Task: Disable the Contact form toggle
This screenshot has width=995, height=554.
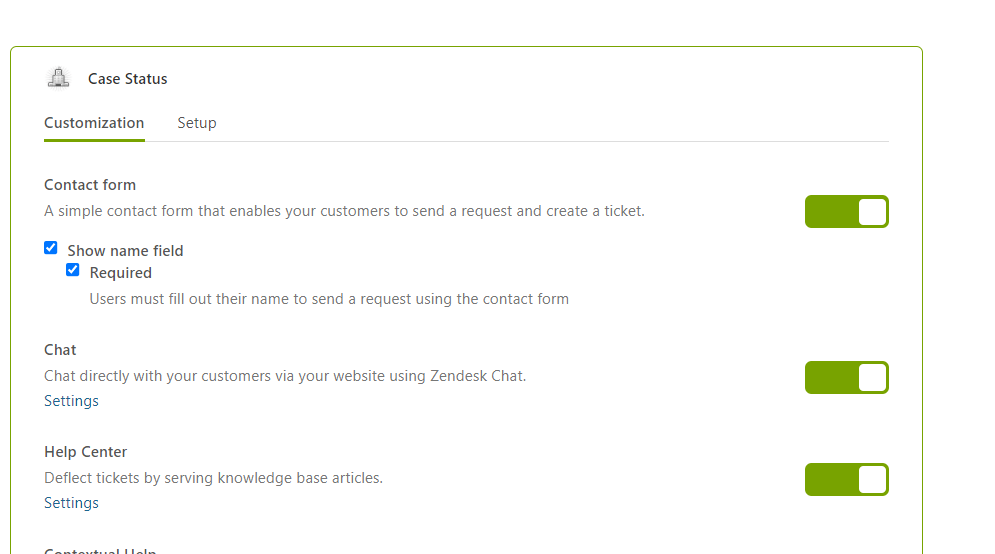Action: pos(846,212)
